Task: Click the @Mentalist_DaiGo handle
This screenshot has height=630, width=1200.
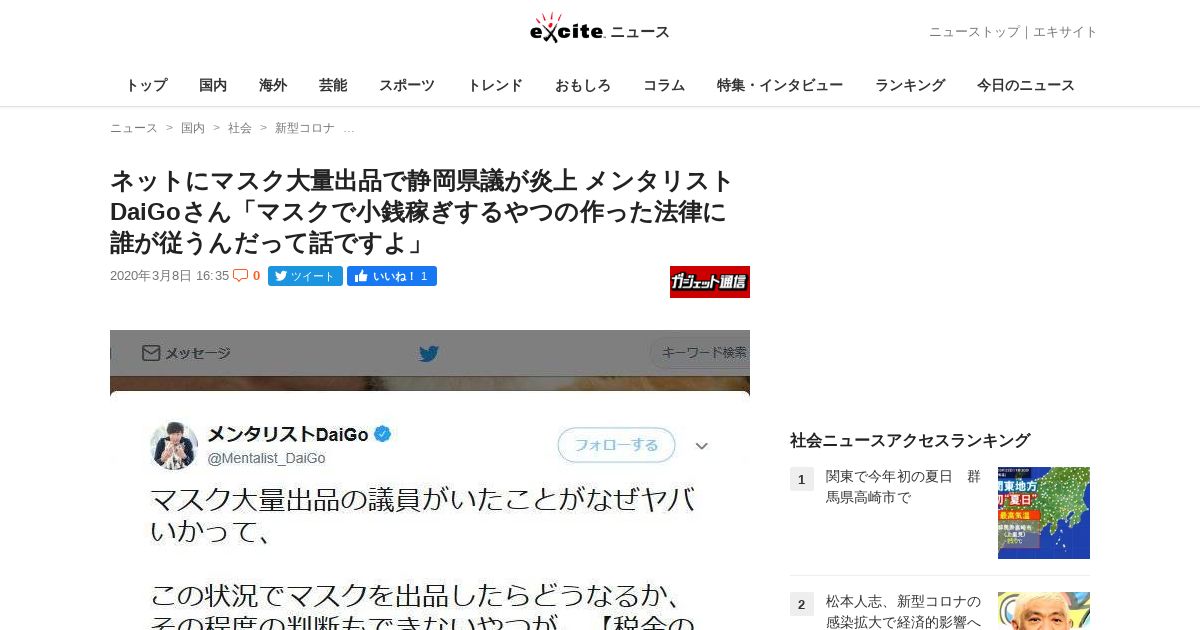Action: point(266,458)
